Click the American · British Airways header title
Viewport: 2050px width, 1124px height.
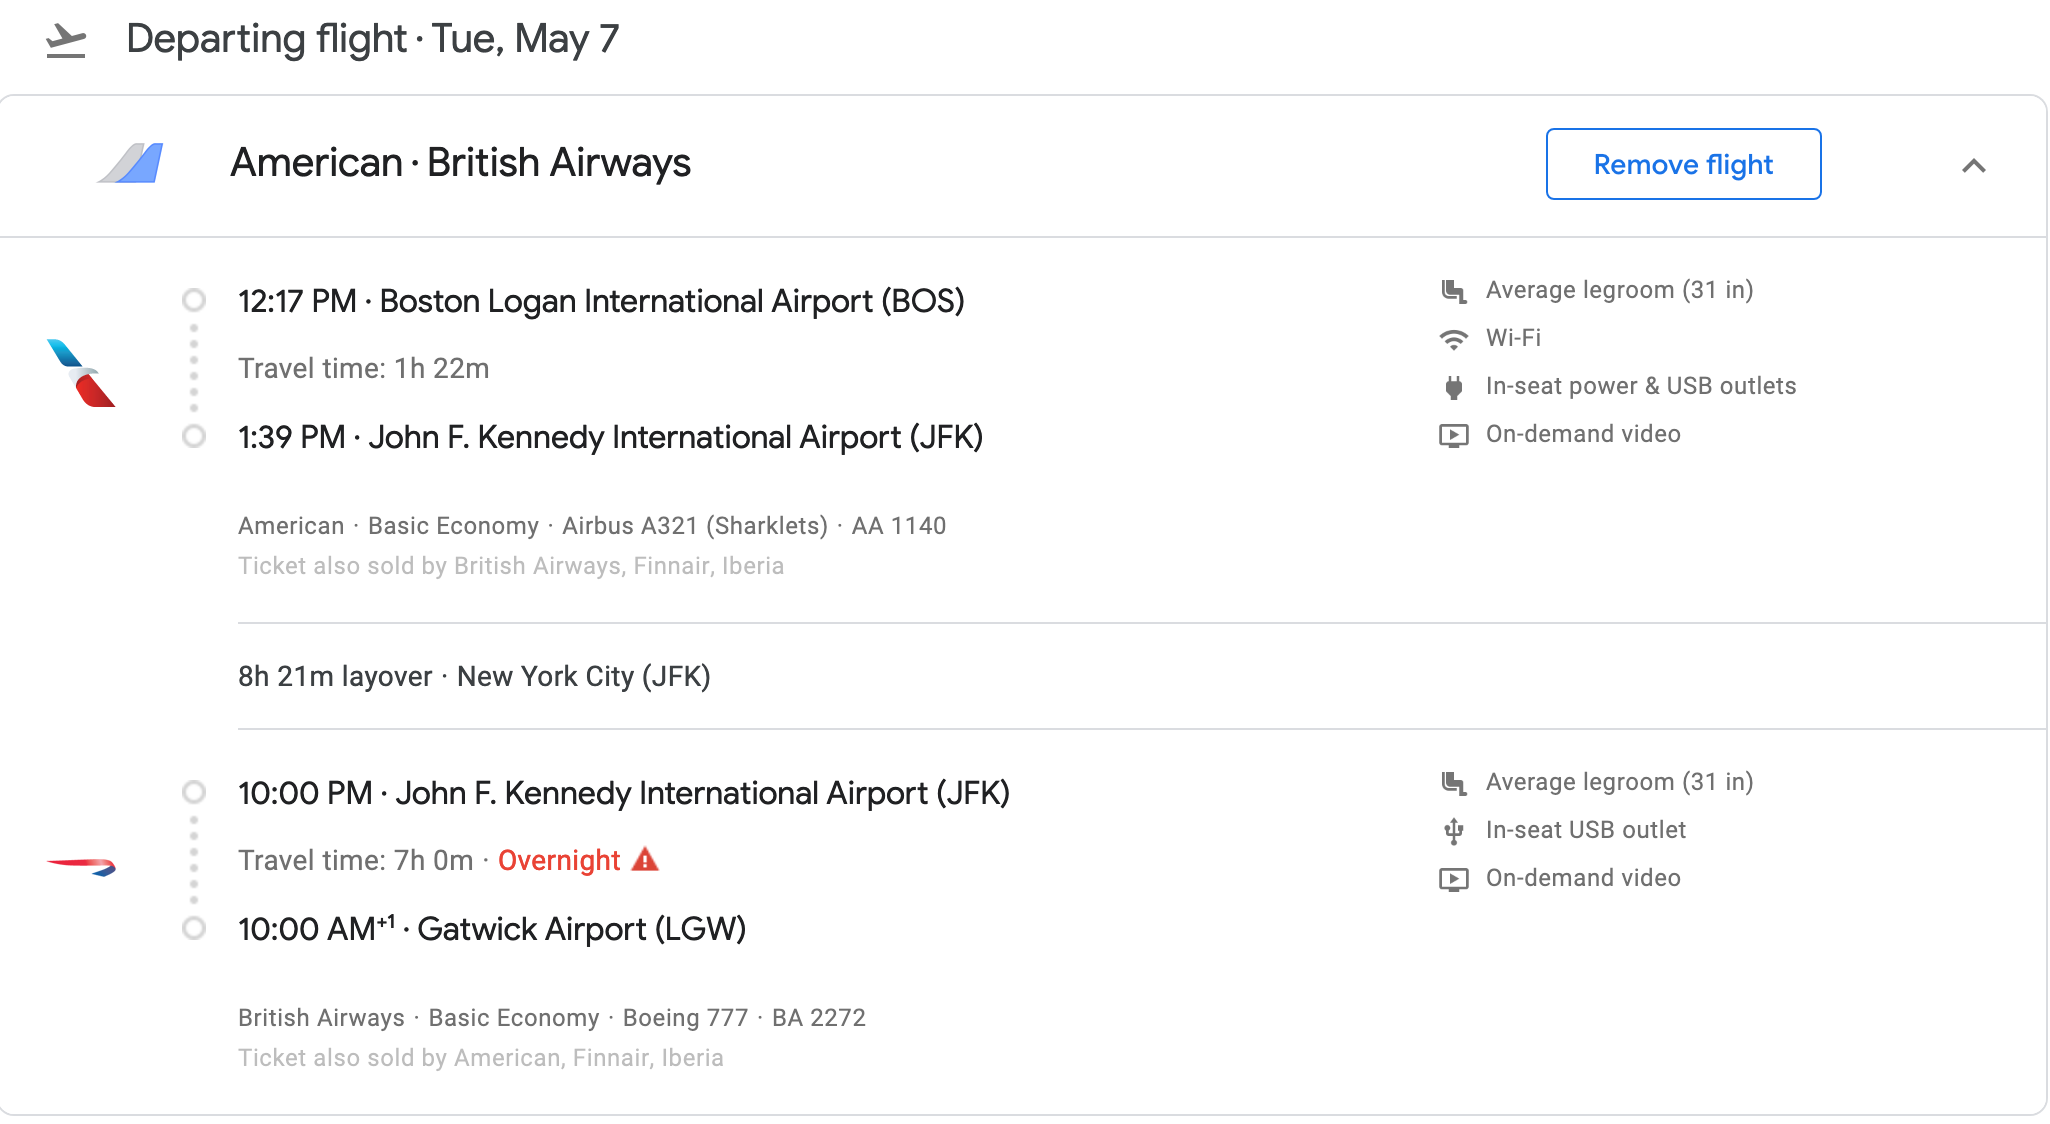(x=460, y=163)
